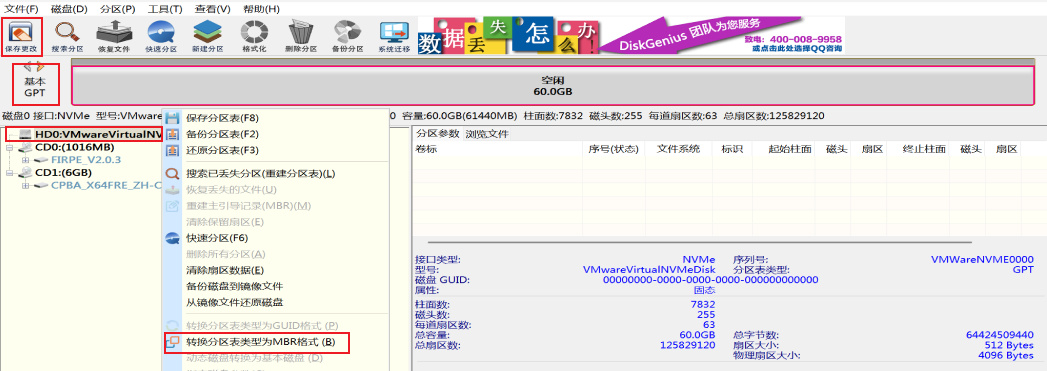Select CD1:(6GB) in the disk tree
The image size is (1047, 371).
tap(63, 172)
